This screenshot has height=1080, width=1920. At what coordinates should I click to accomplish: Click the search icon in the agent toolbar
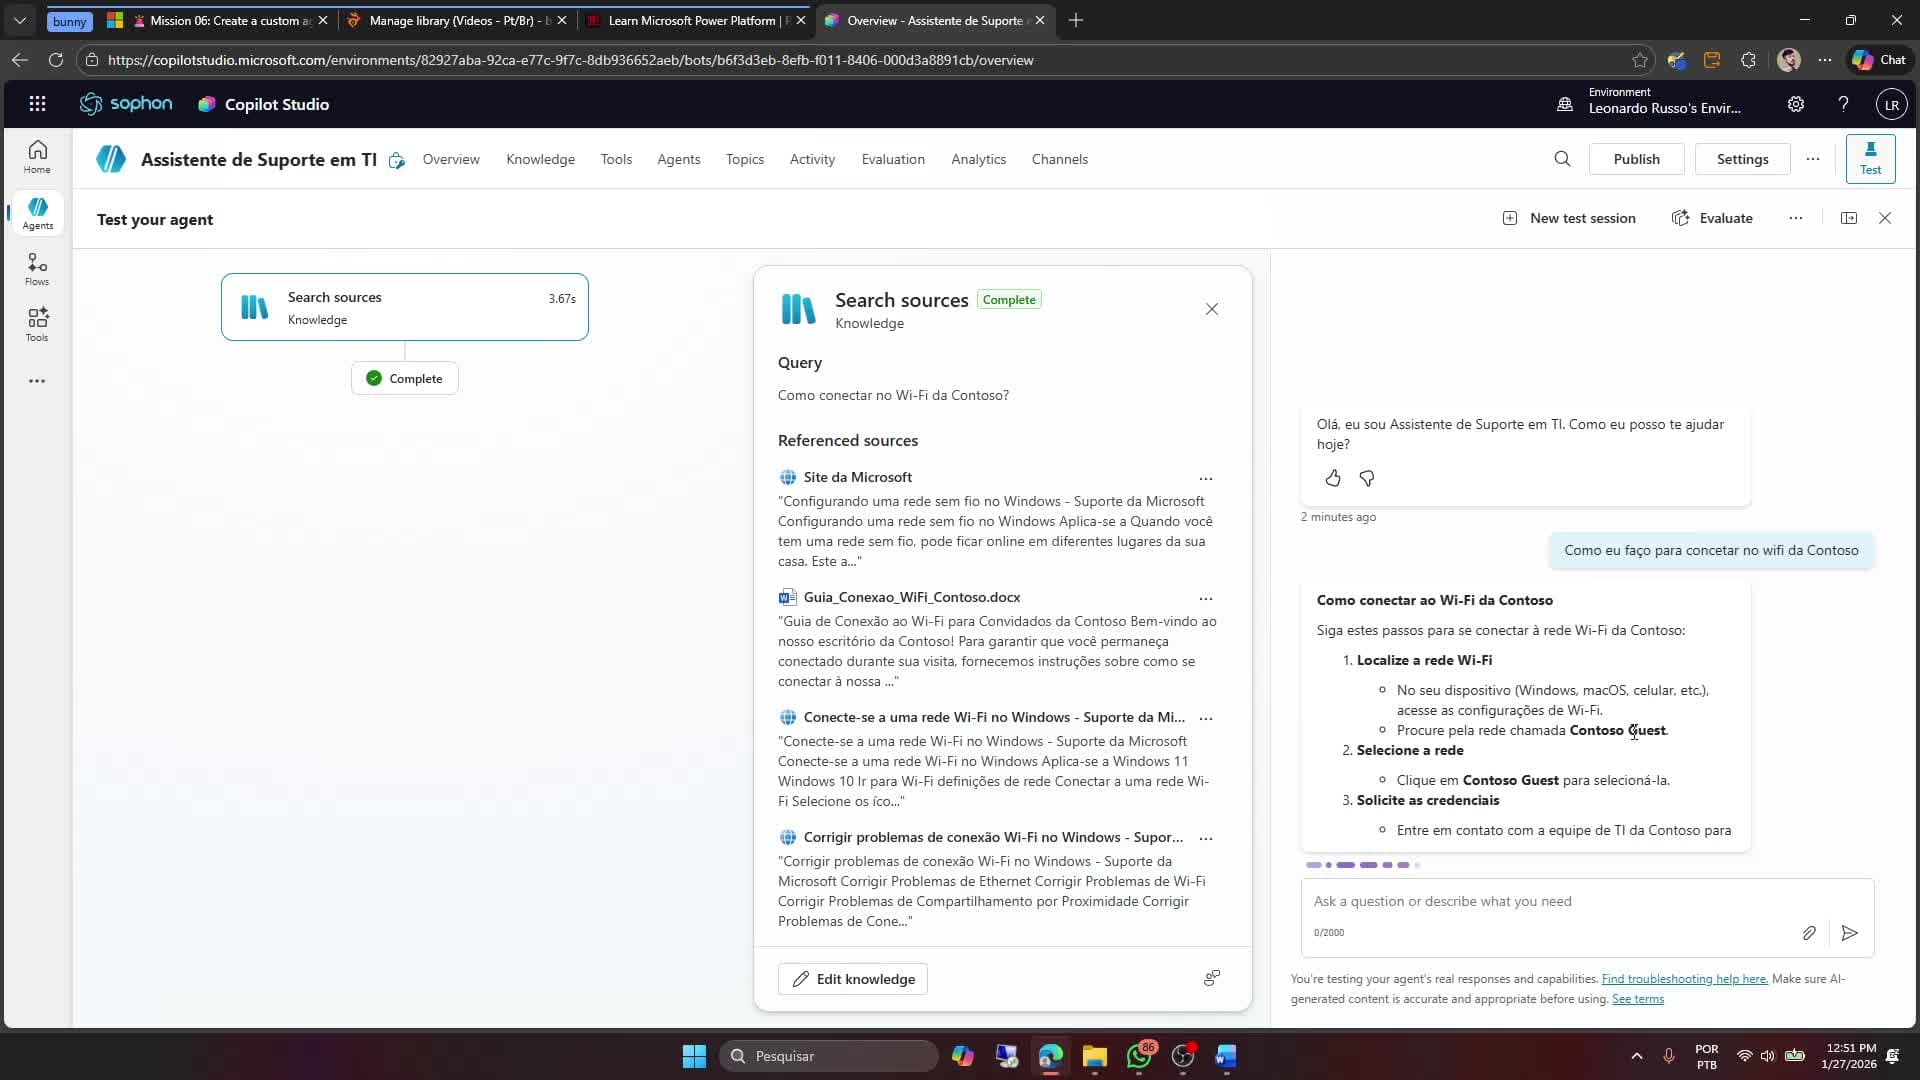(x=1562, y=158)
